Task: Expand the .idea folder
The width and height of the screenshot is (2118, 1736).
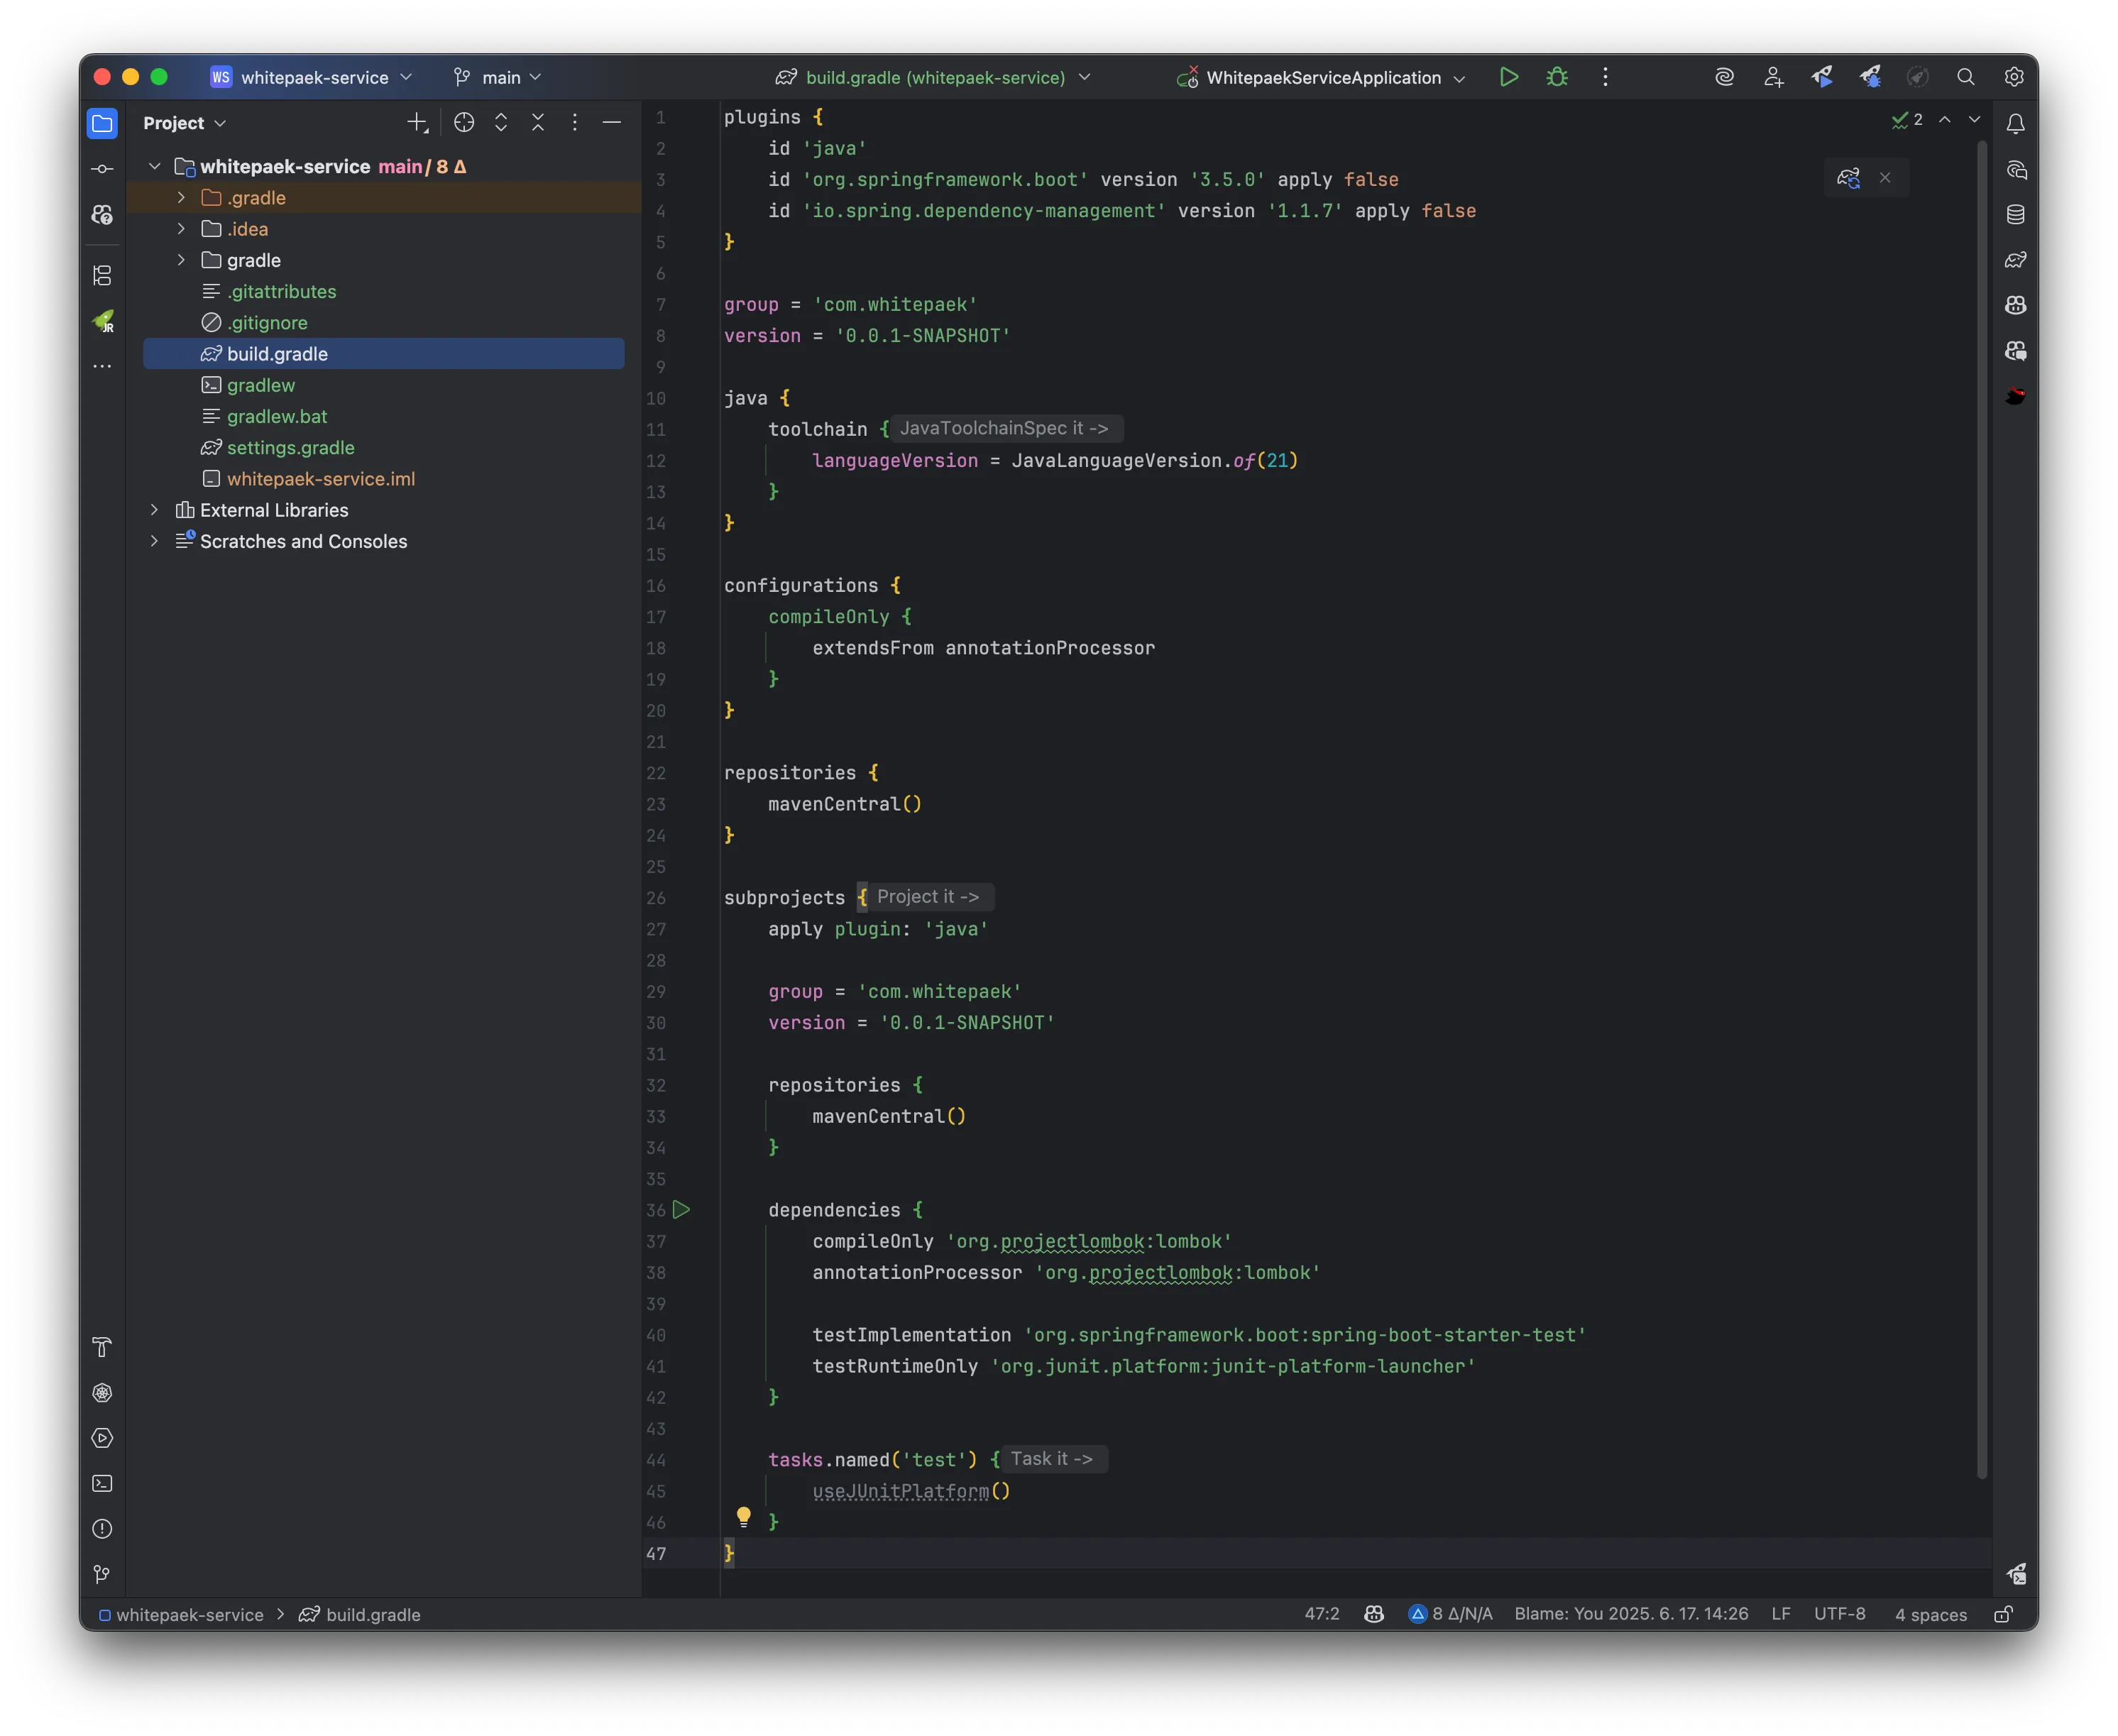Action: pos(180,229)
